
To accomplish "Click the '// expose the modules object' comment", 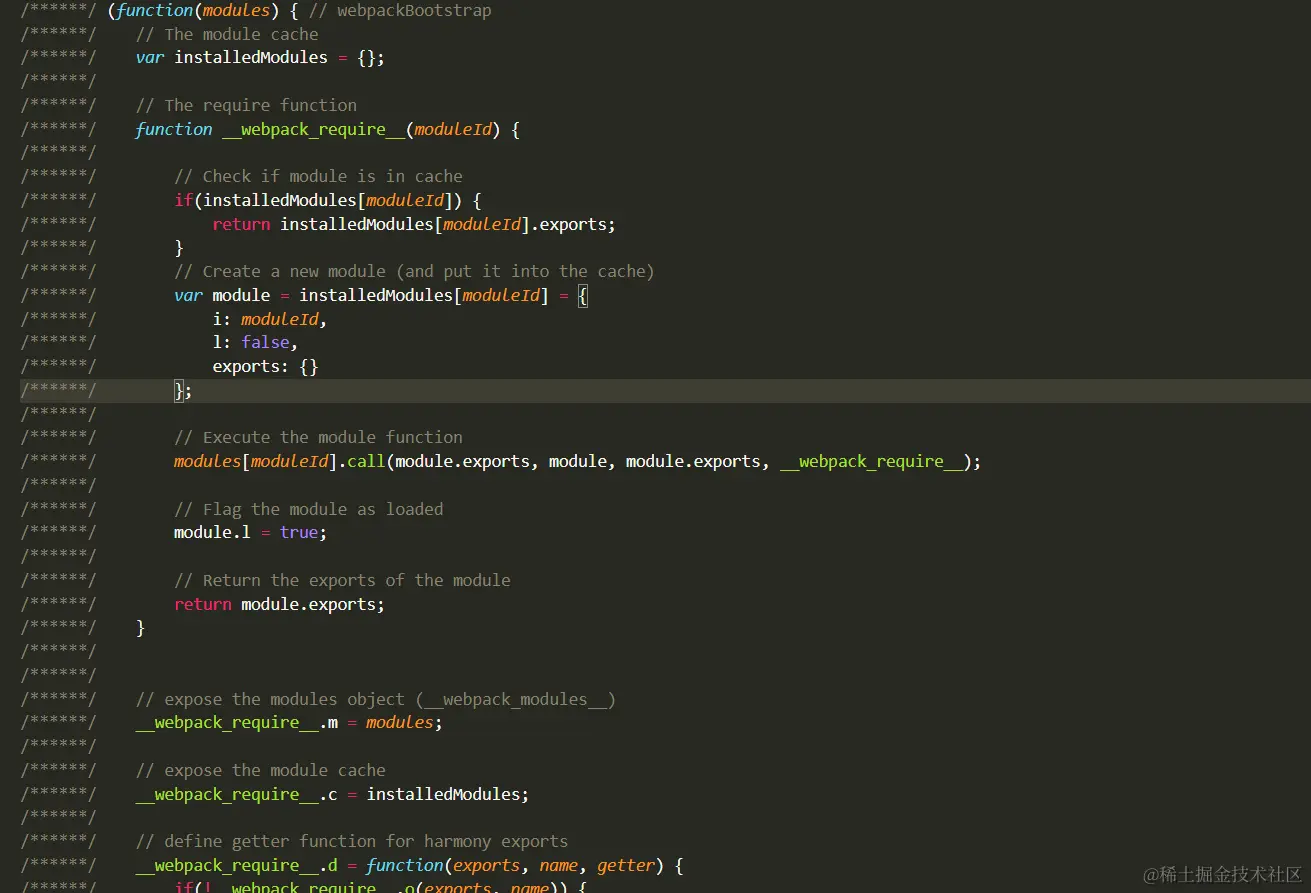I will [376, 699].
